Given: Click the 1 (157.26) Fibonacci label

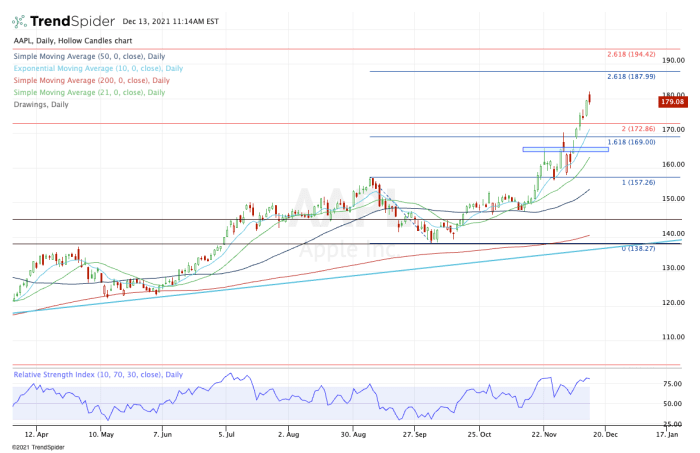Looking at the screenshot, I should click(638, 183).
